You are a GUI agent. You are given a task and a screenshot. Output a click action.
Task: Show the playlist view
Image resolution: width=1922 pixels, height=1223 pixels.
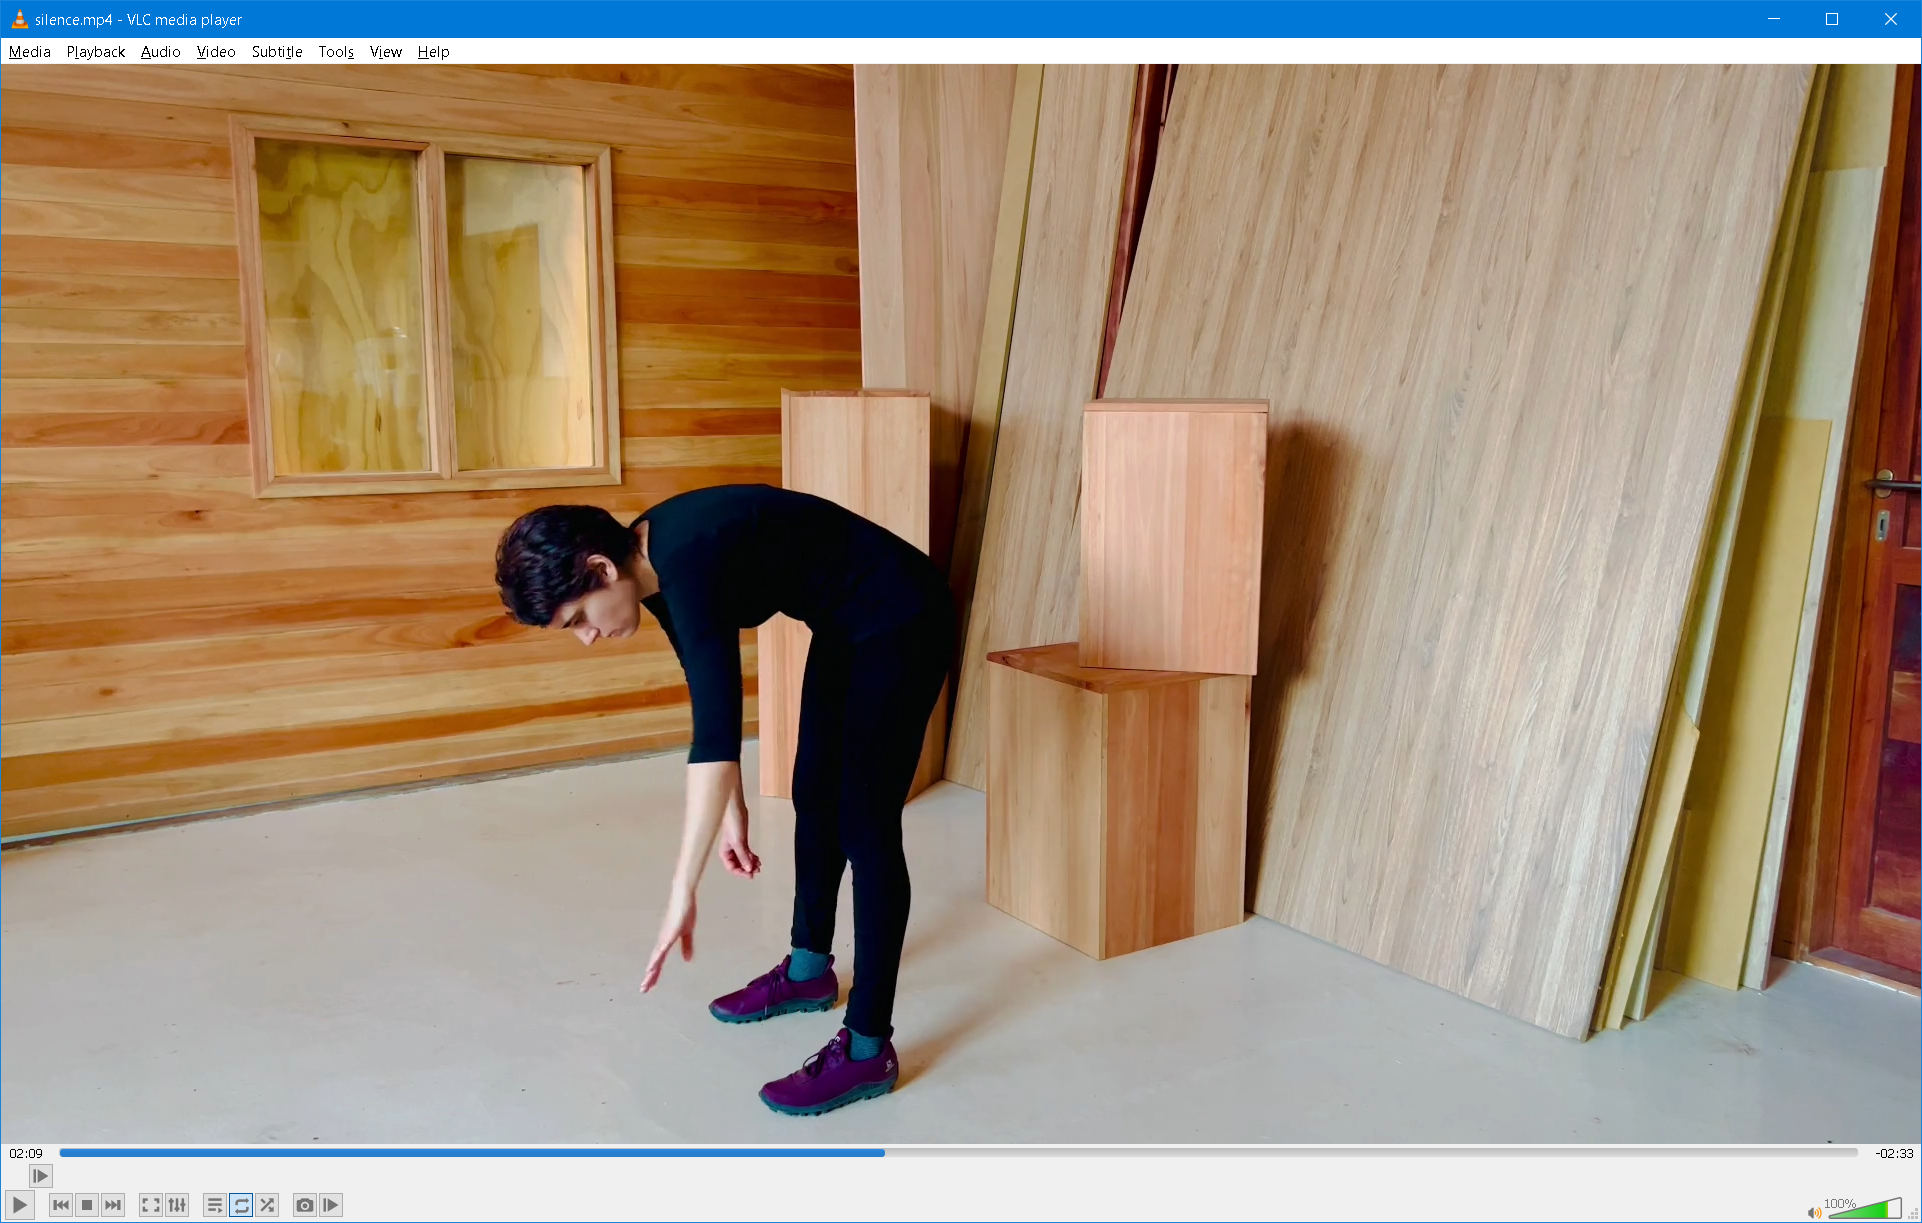214,1205
